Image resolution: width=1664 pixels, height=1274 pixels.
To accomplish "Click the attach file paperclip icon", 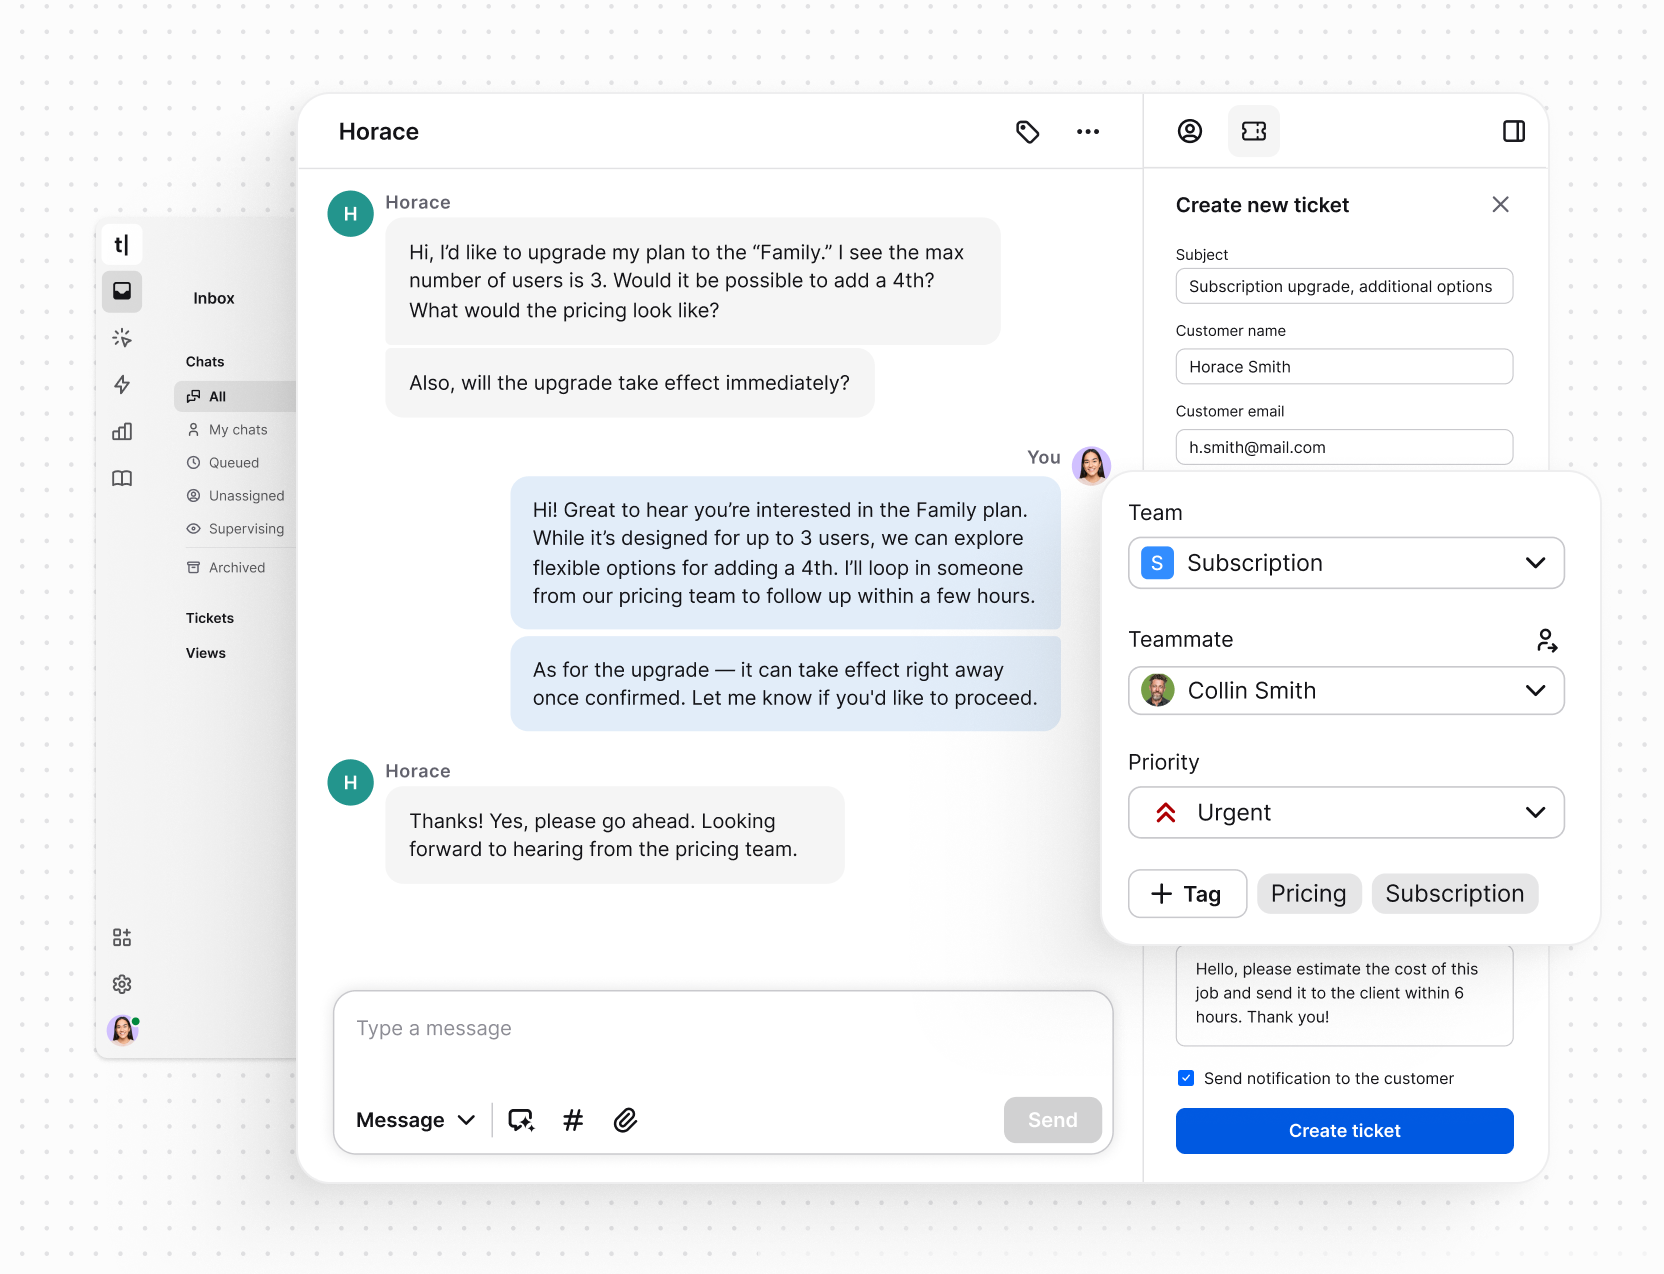I will coord(625,1120).
